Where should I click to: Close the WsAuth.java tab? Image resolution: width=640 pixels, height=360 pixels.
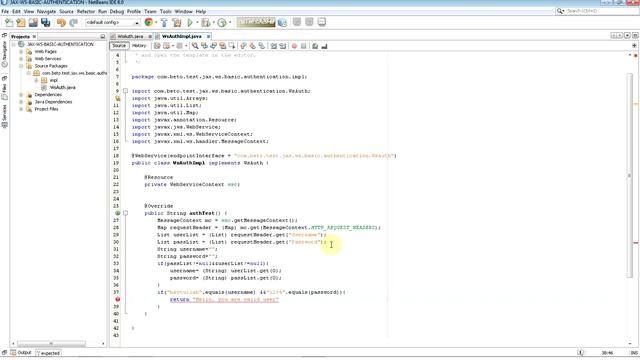[150, 36]
